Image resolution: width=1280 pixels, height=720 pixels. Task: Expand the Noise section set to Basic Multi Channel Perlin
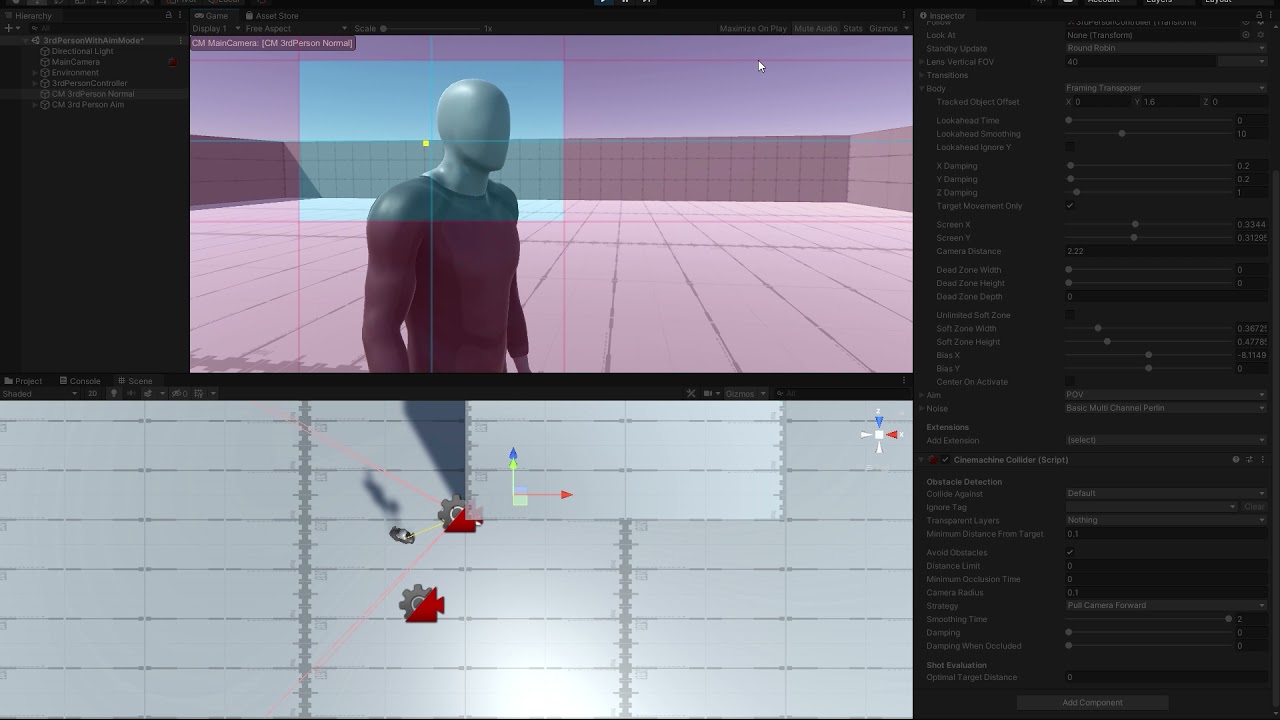click(921, 407)
